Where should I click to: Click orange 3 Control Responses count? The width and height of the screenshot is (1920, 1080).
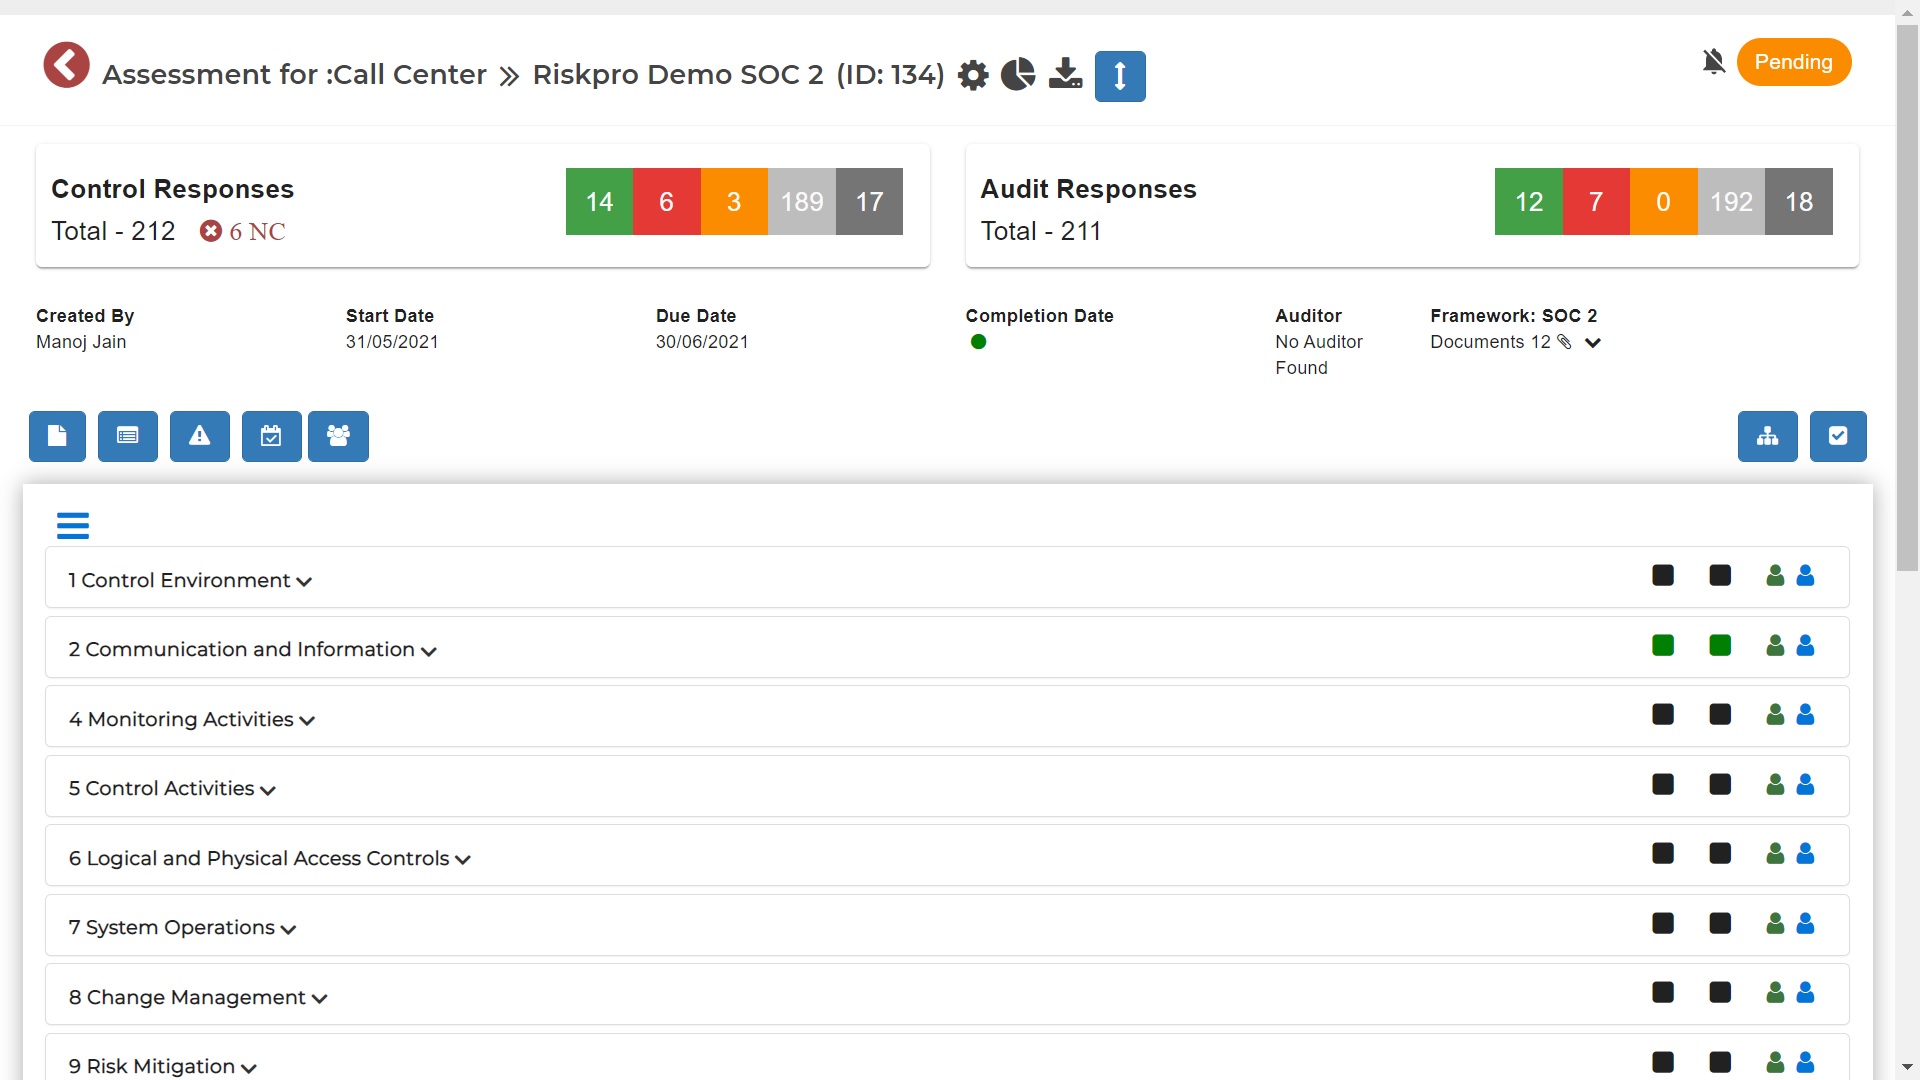click(x=734, y=202)
